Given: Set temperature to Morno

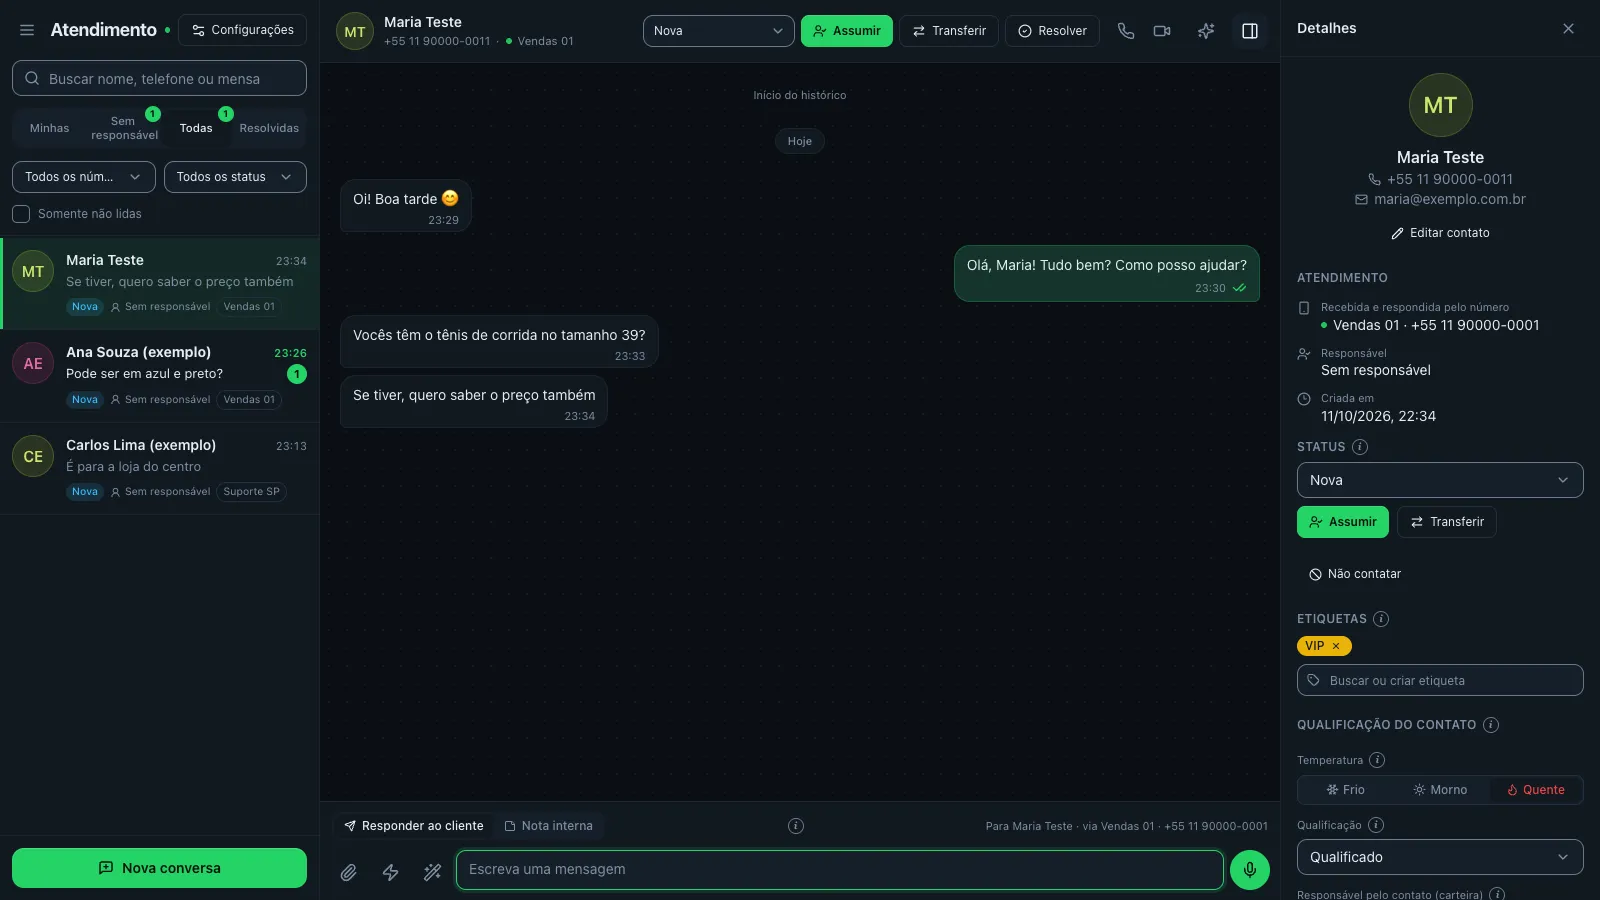Looking at the screenshot, I should pyautogui.click(x=1440, y=790).
